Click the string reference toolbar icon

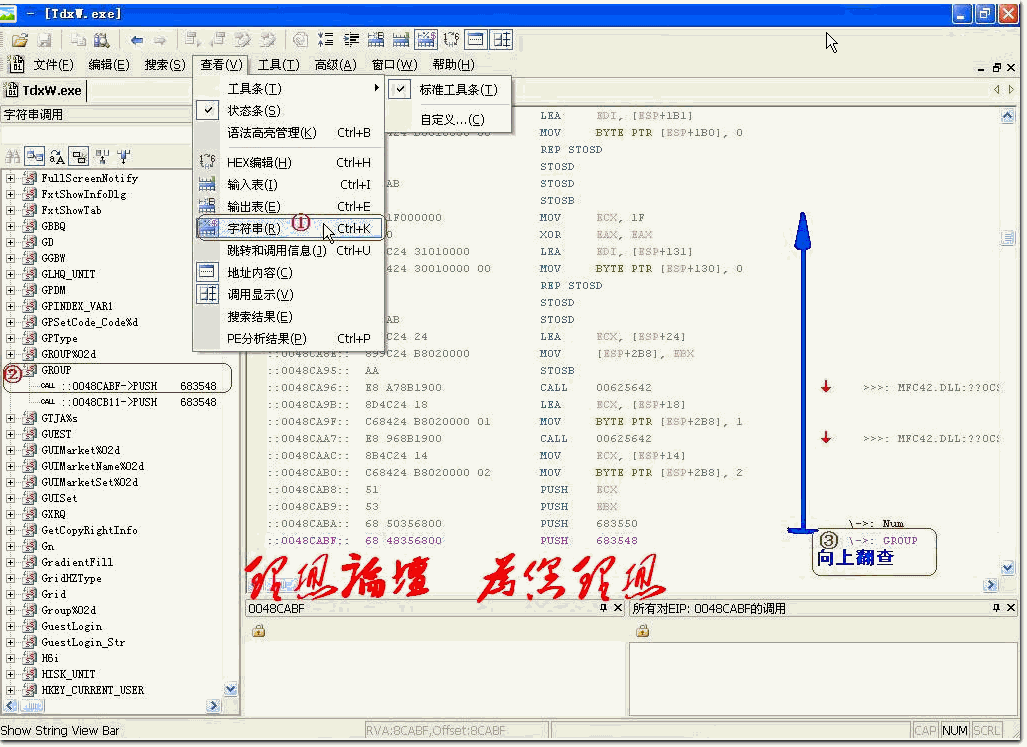(x=426, y=39)
